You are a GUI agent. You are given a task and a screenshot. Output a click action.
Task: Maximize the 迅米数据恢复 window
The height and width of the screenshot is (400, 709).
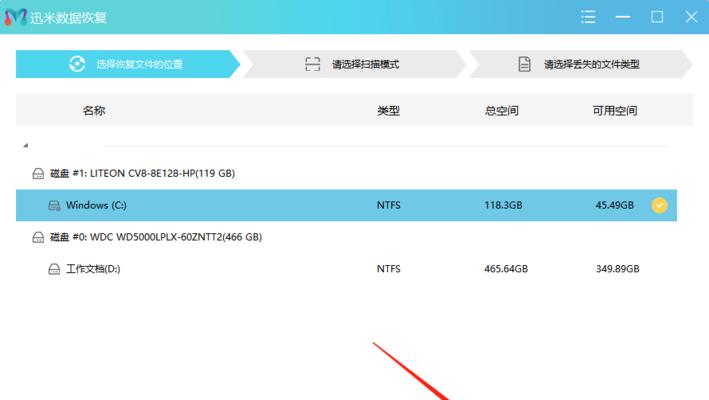pyautogui.click(x=657, y=17)
